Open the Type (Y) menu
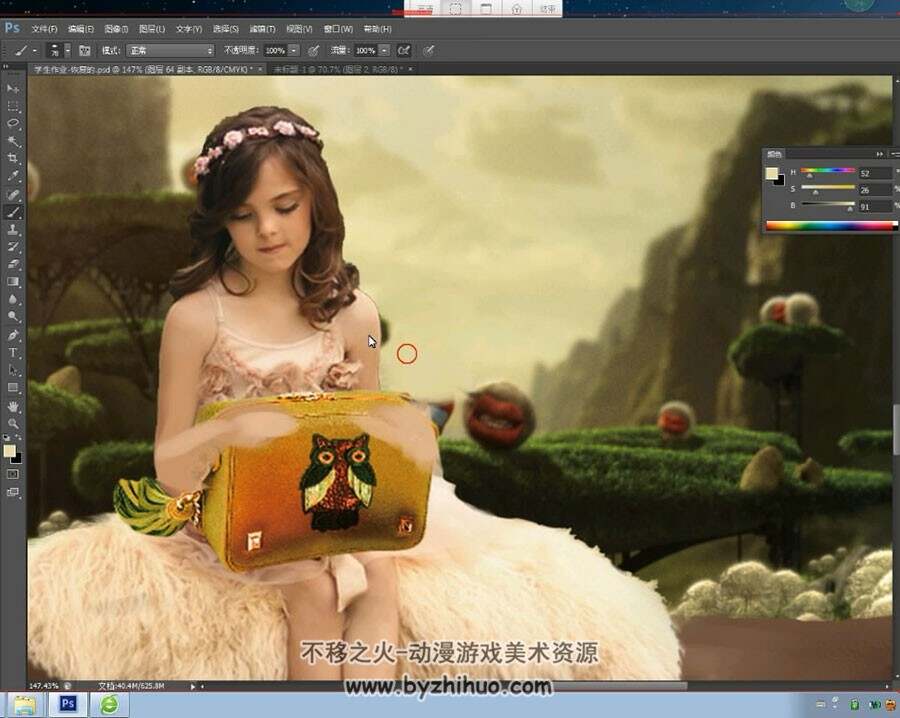The image size is (900, 718). [188, 29]
